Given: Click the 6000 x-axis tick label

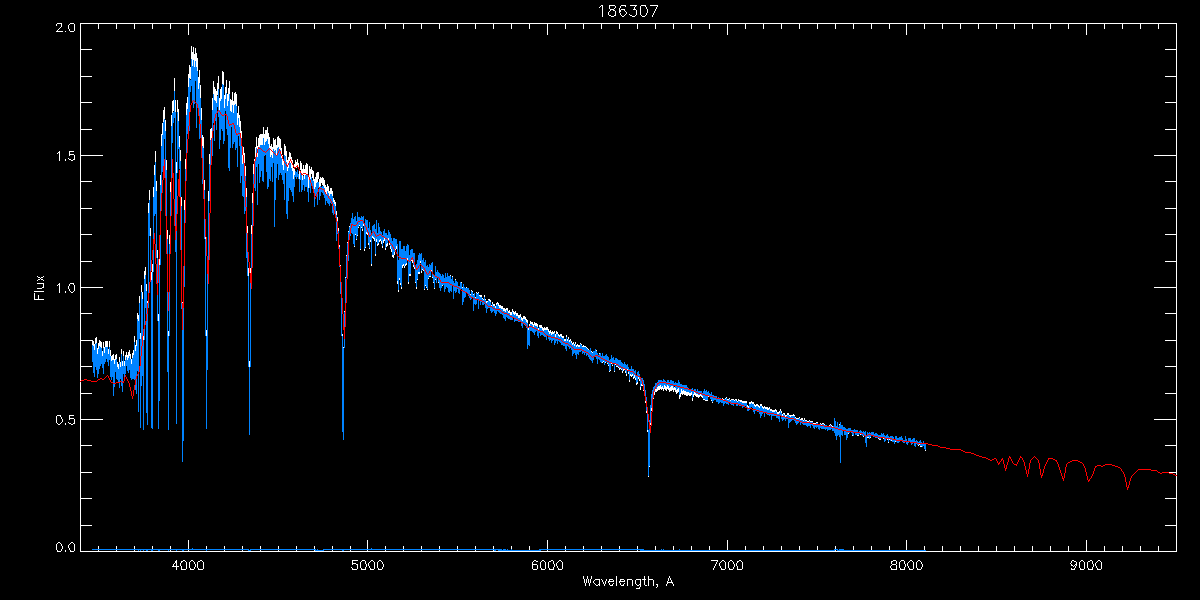Looking at the screenshot, I should (x=547, y=564).
